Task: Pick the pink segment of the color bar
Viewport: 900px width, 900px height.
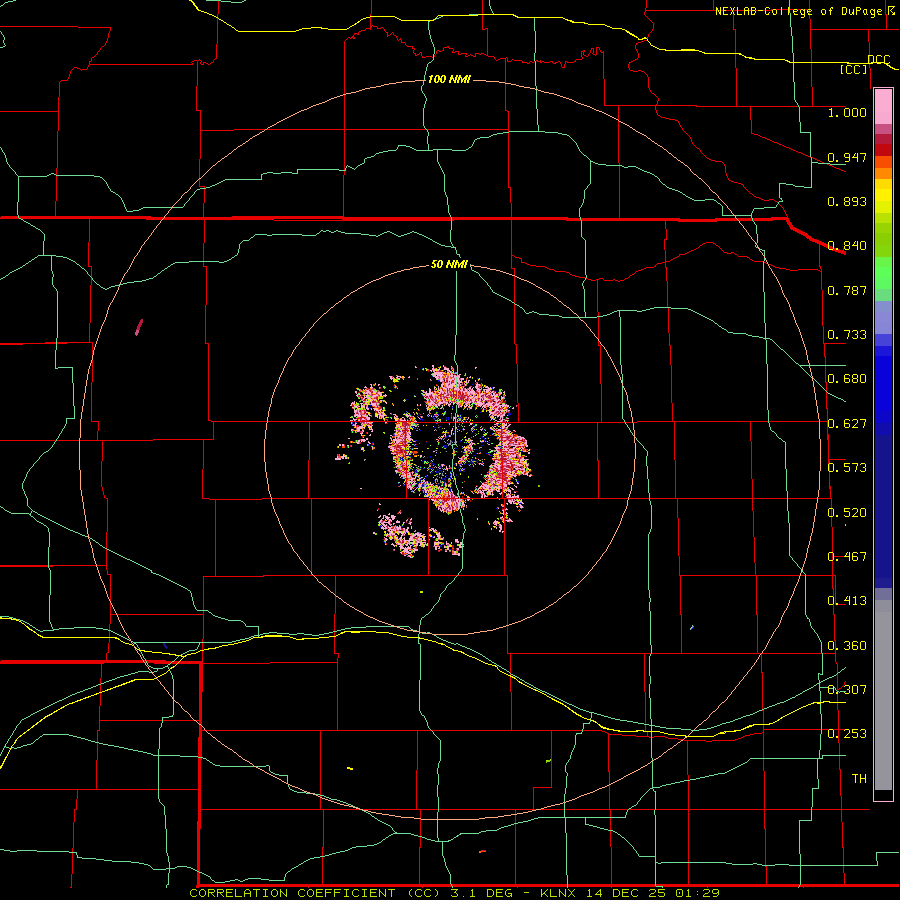Action: coord(883,107)
